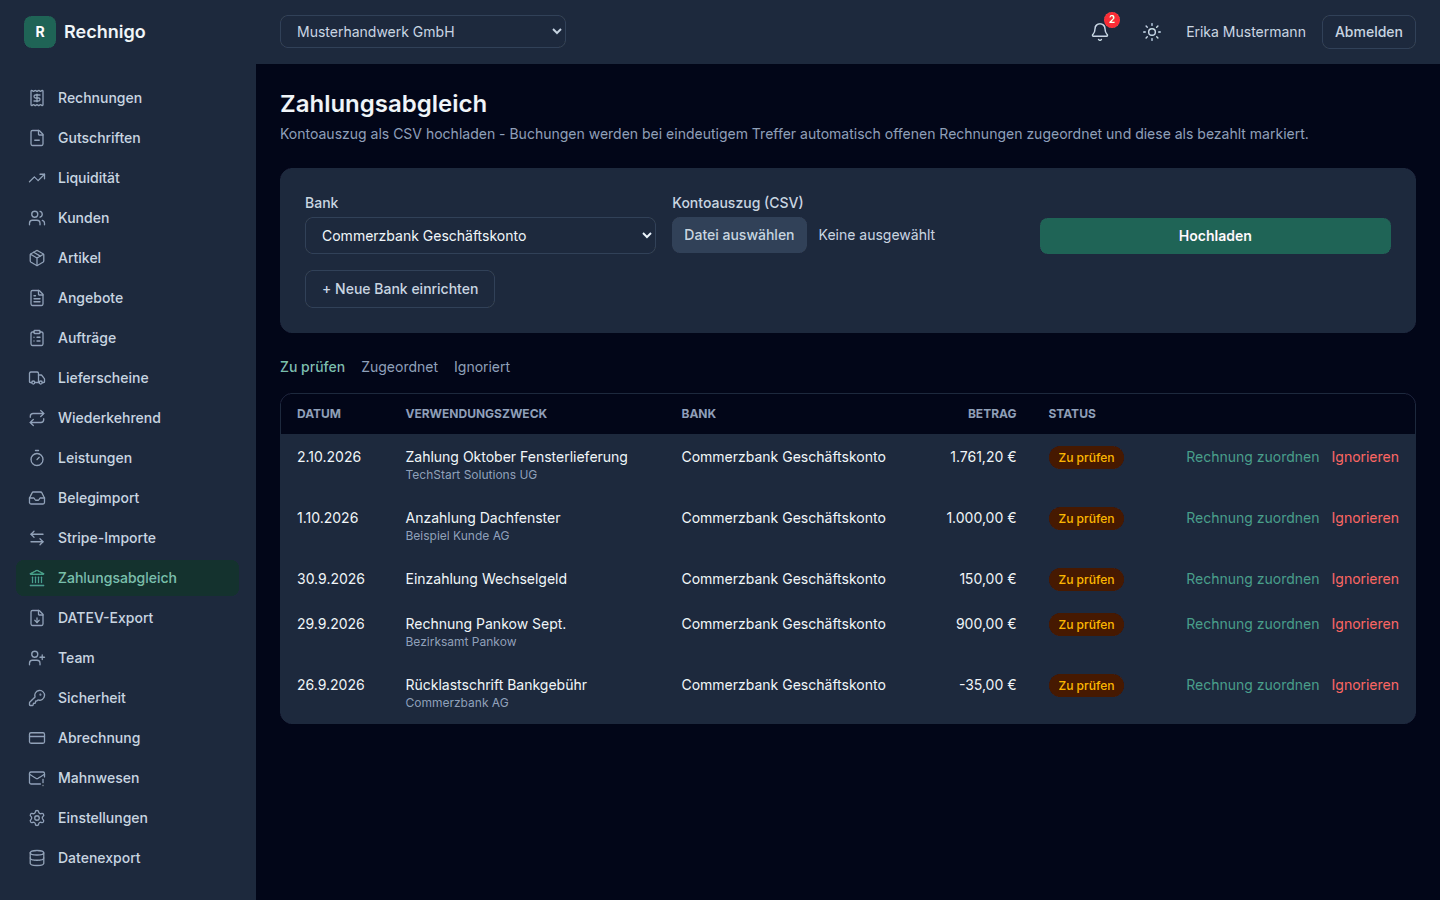The width and height of the screenshot is (1440, 900).
Task: Select the Zu prüfen tab
Action: click(x=312, y=367)
